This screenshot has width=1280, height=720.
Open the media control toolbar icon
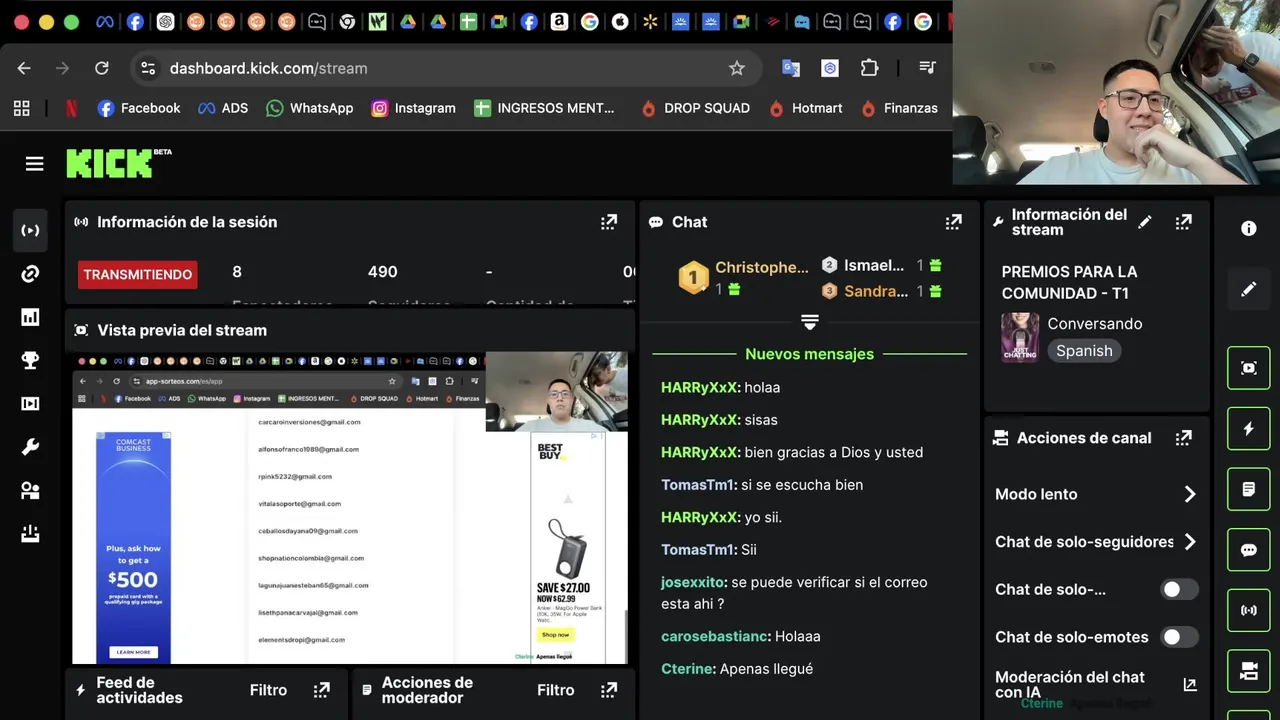[x=927, y=68]
